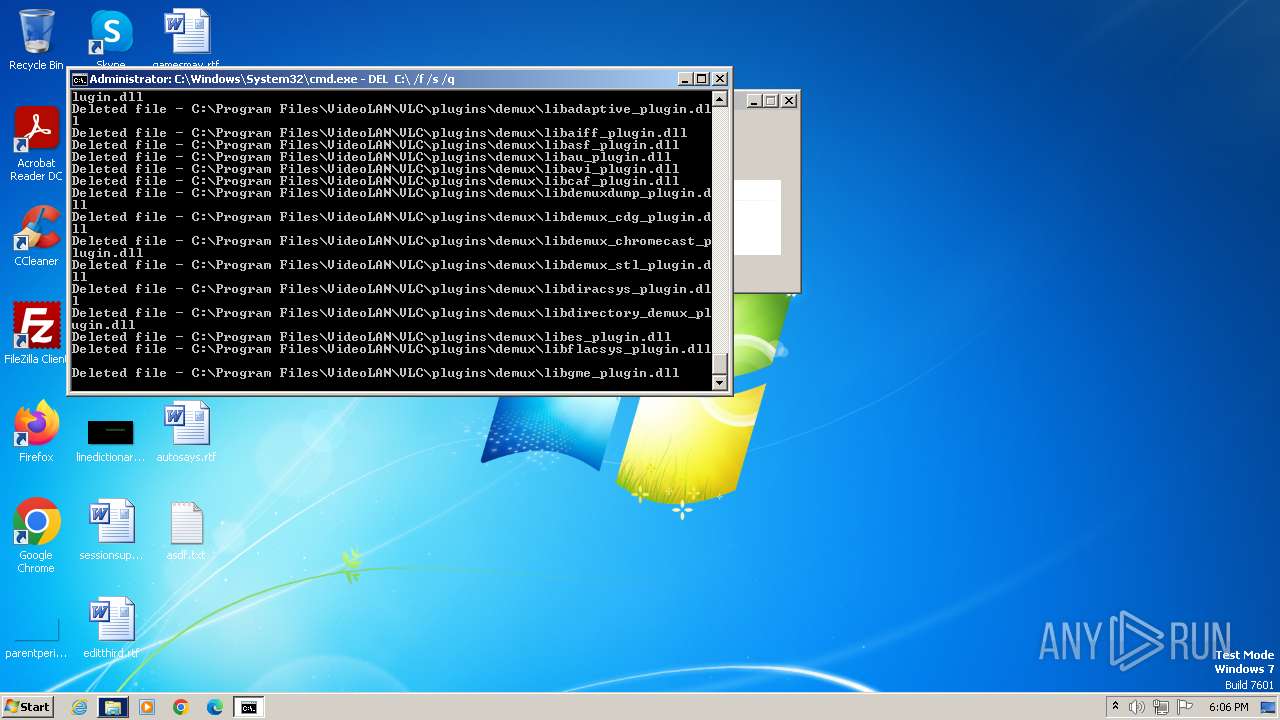The image size is (1280, 720).
Task: Click the cmd title bar text
Action: point(272,79)
